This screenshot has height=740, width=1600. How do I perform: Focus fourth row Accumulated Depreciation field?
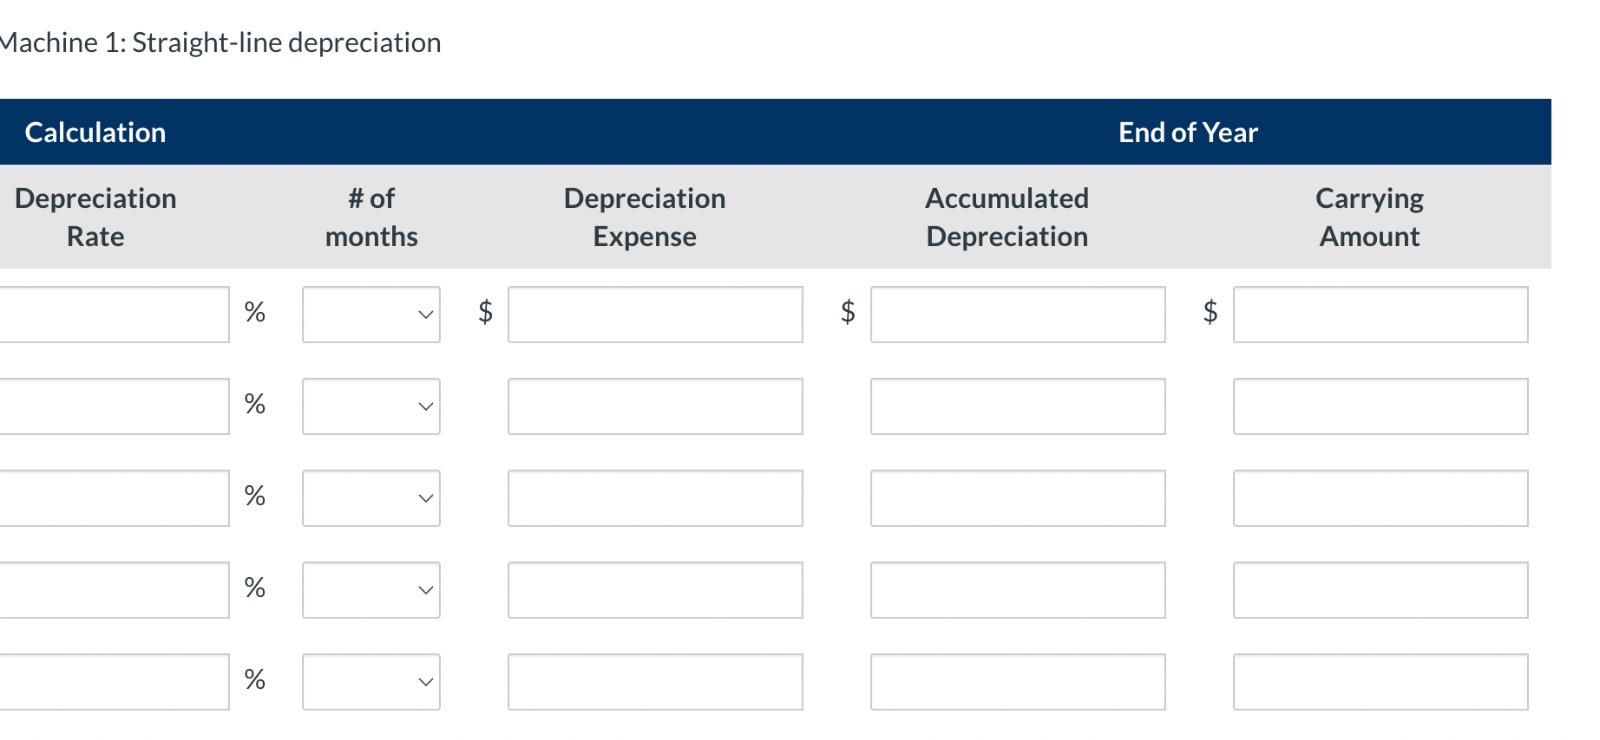(1017, 590)
